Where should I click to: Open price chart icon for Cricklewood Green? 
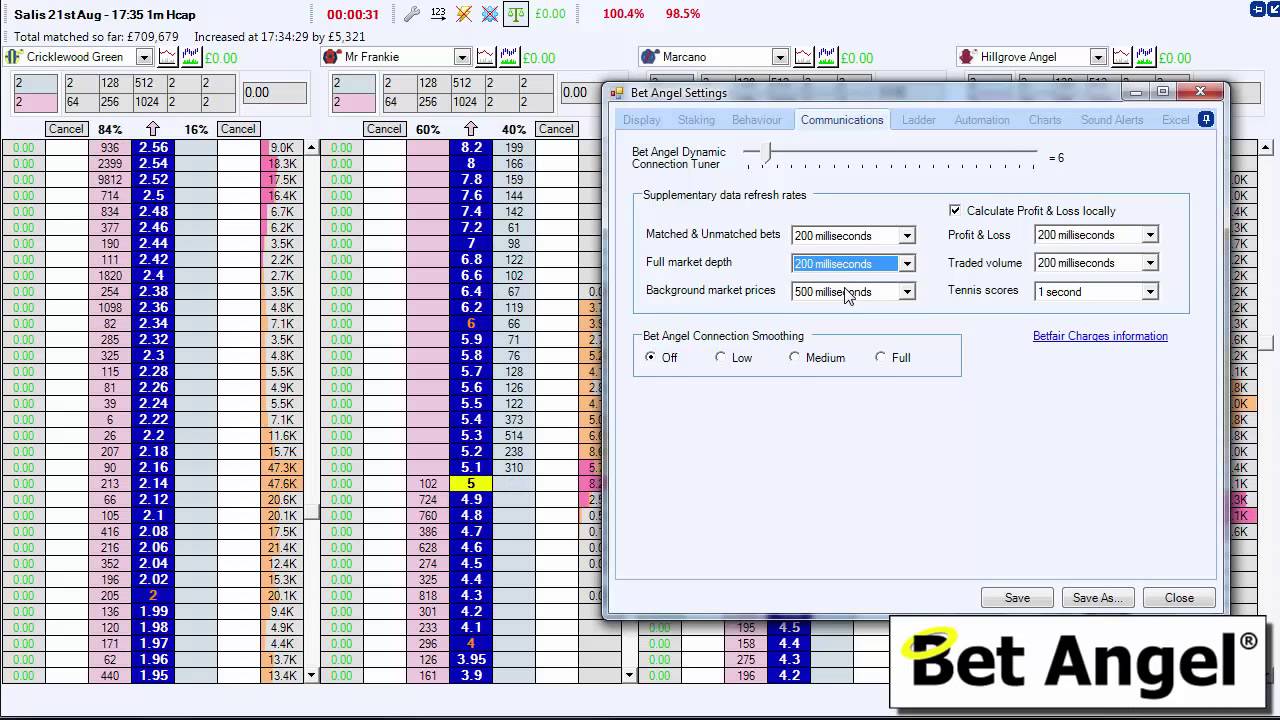pyautogui.click(x=167, y=57)
